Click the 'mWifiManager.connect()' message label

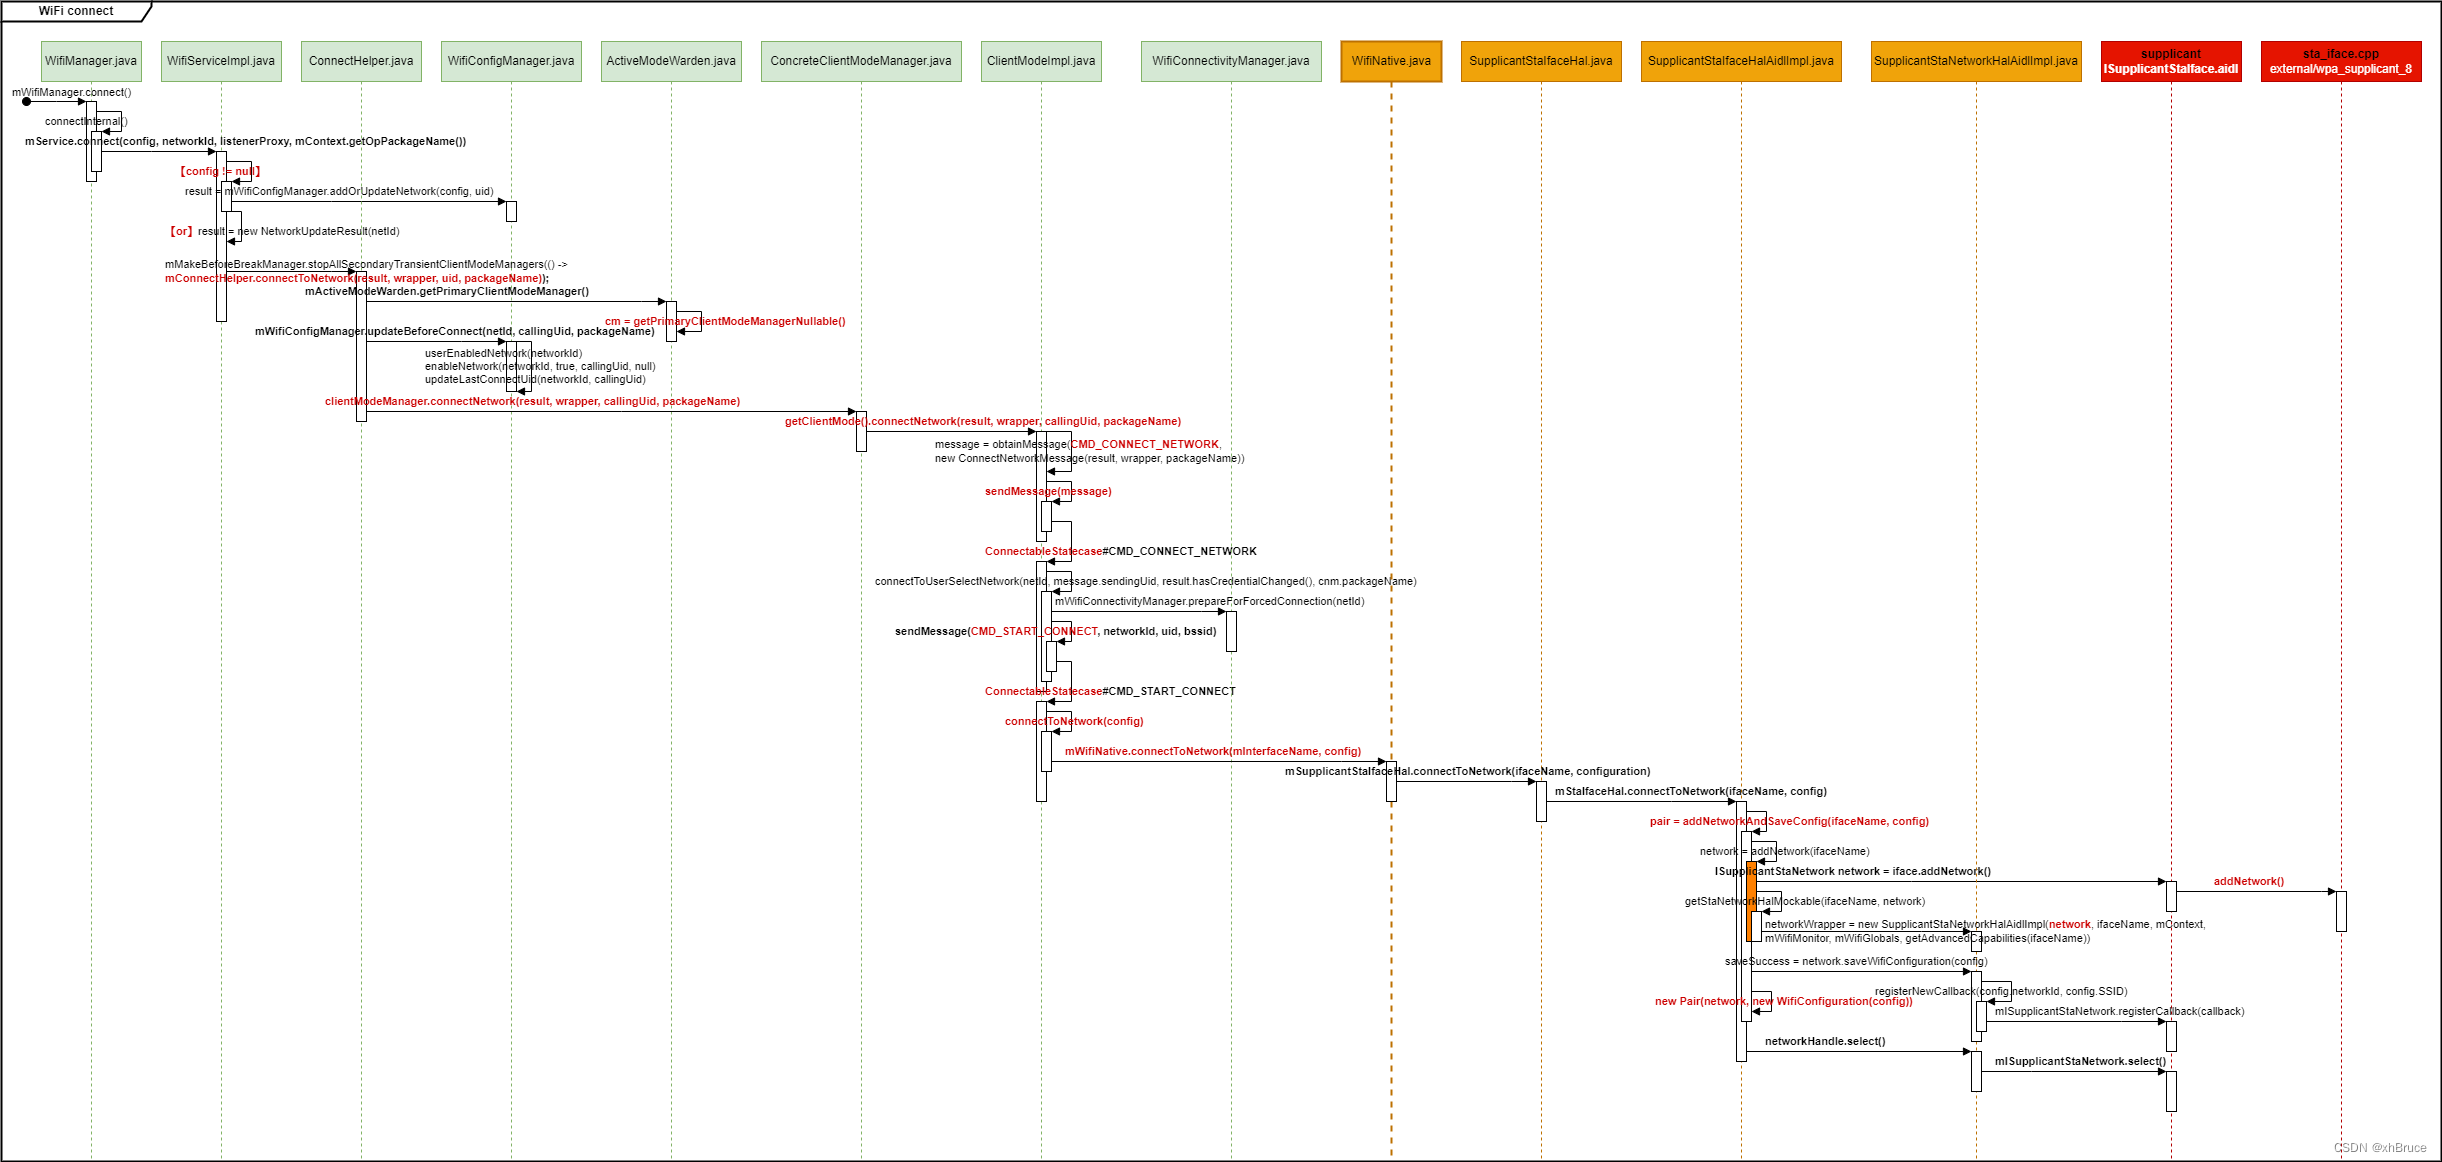point(71,92)
